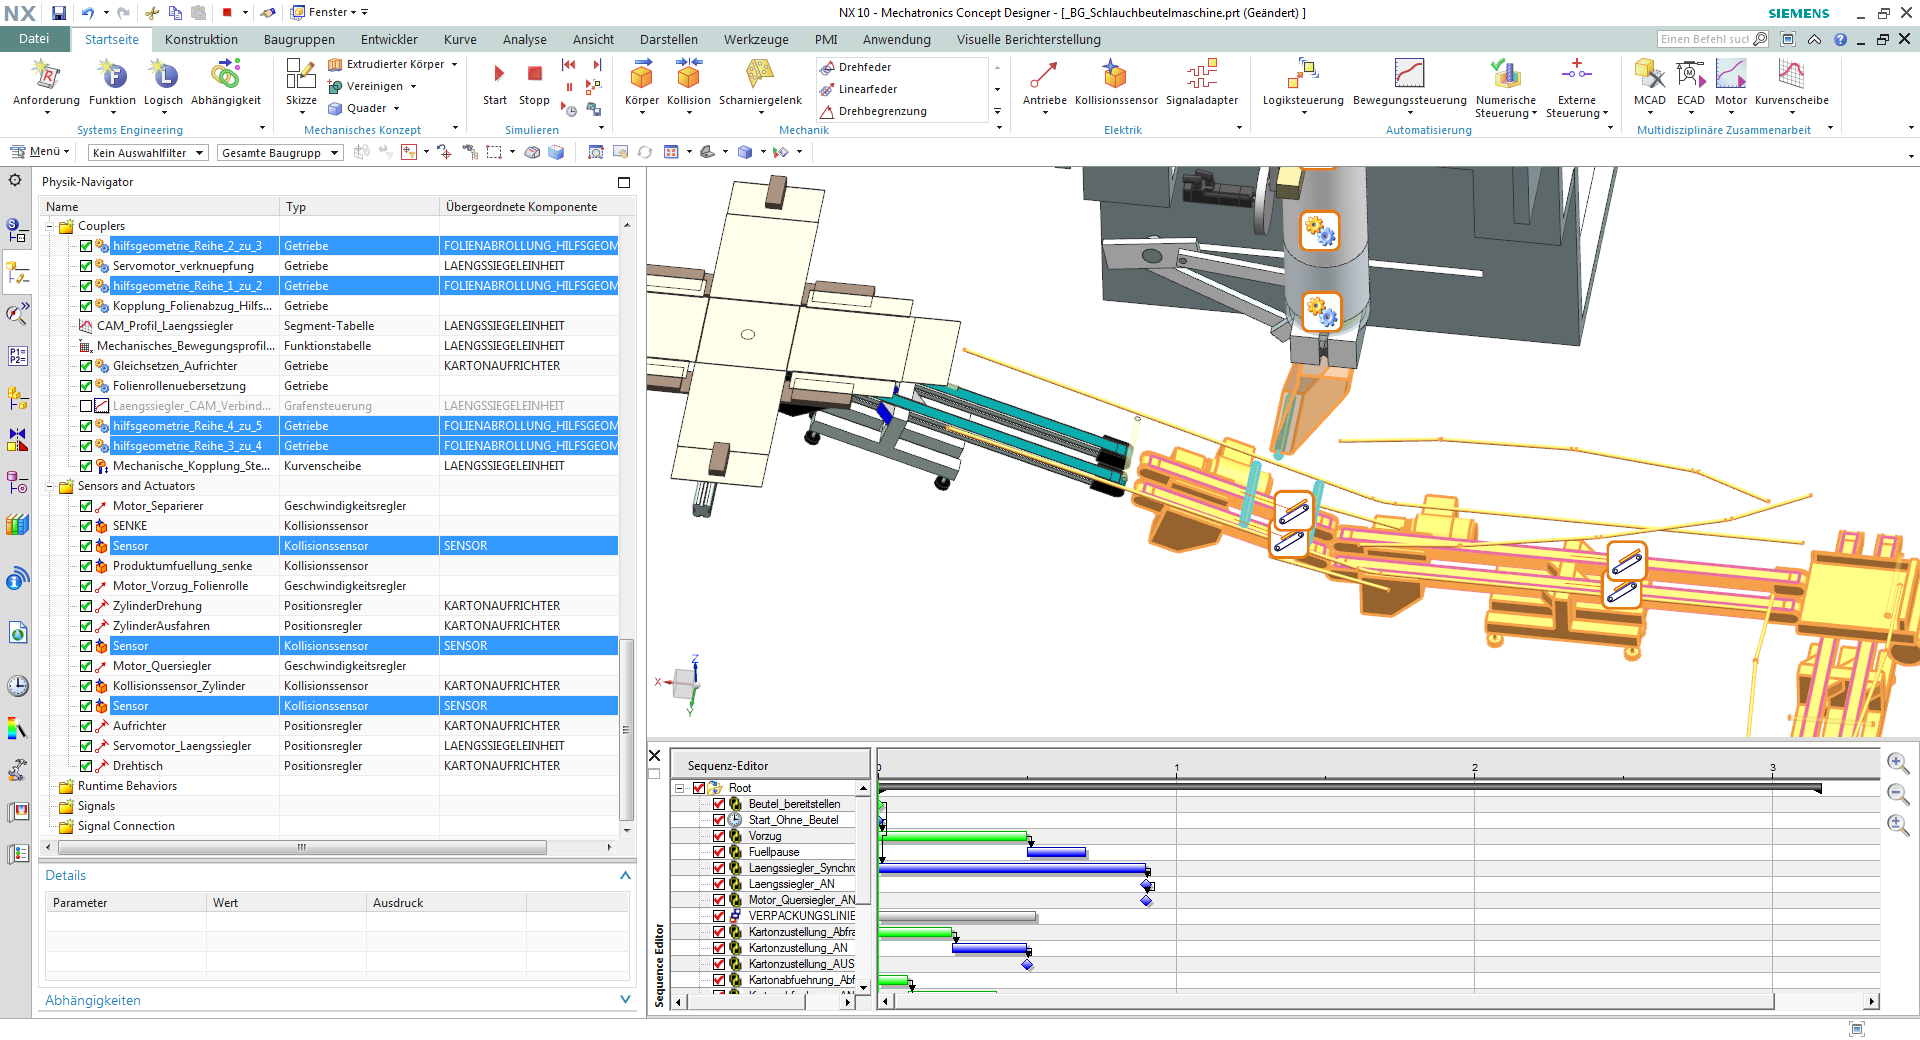Image resolution: width=1920 pixels, height=1040 pixels.
Task: Select the Kurvenscheibe tool icon
Action: [x=1791, y=75]
